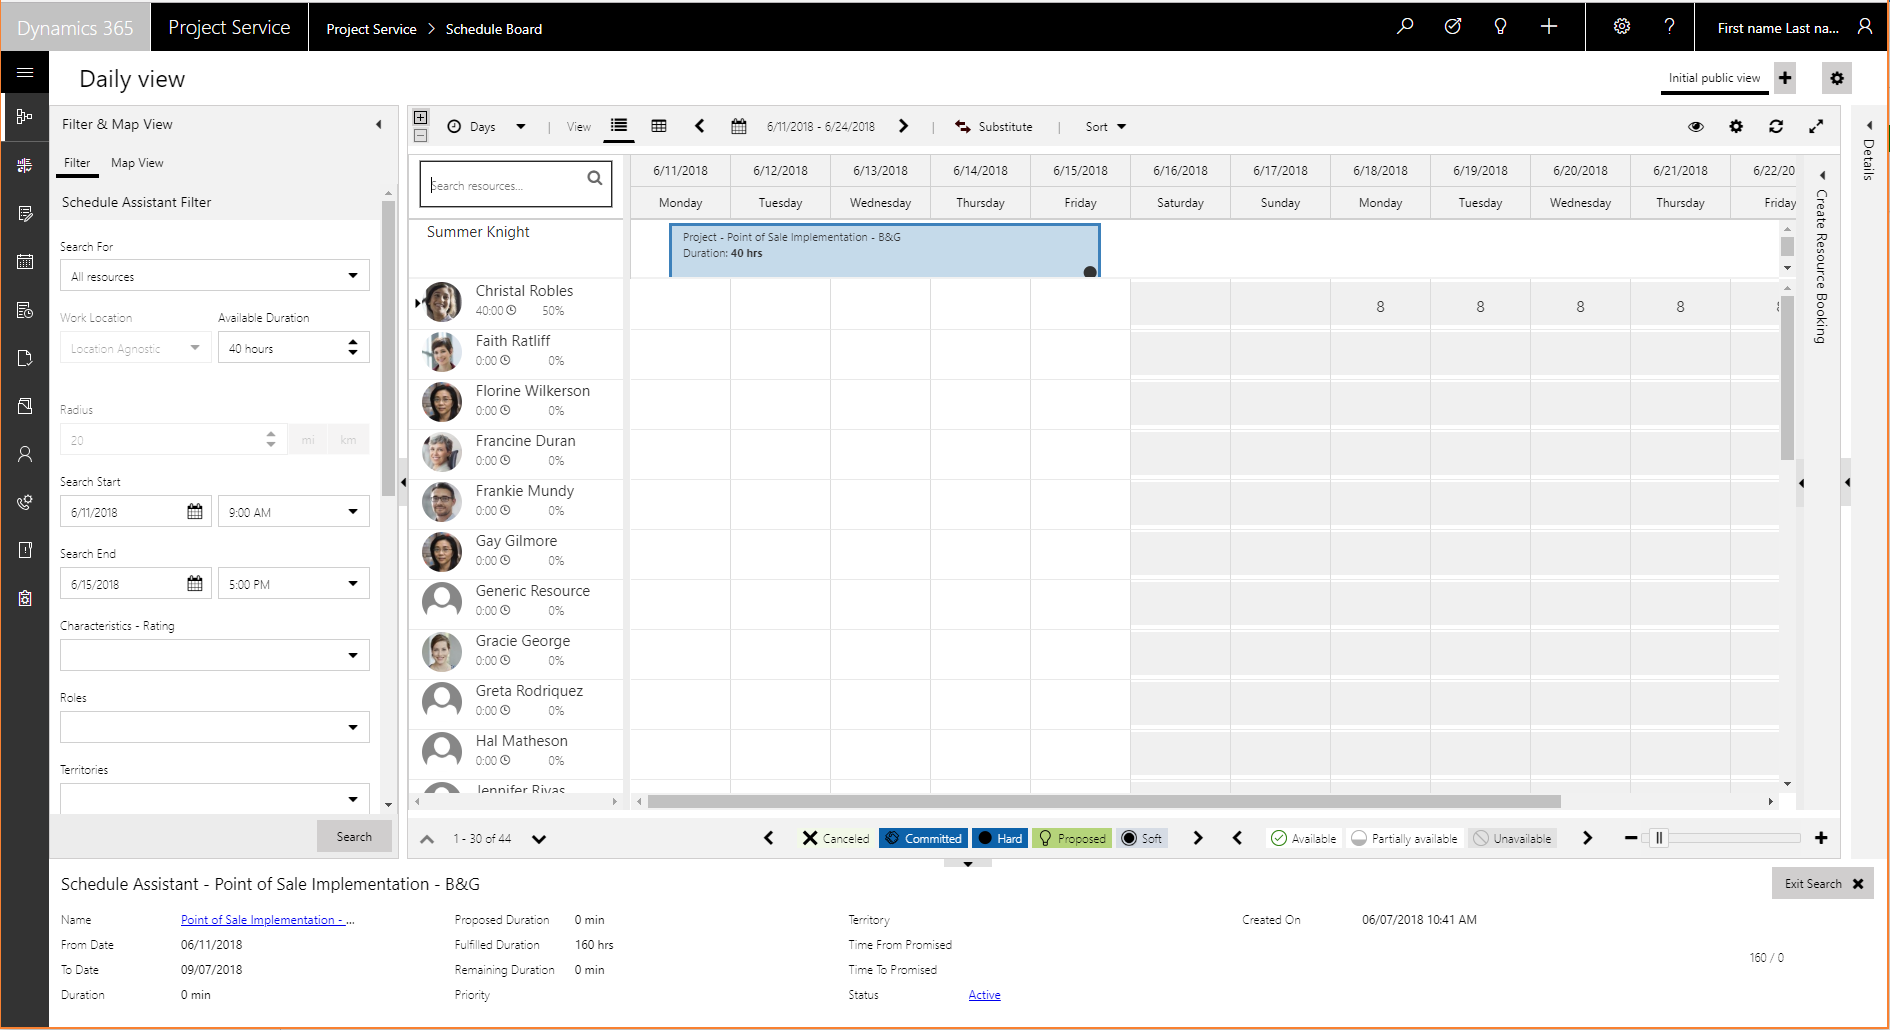Open the Roles dropdown

pyautogui.click(x=214, y=727)
